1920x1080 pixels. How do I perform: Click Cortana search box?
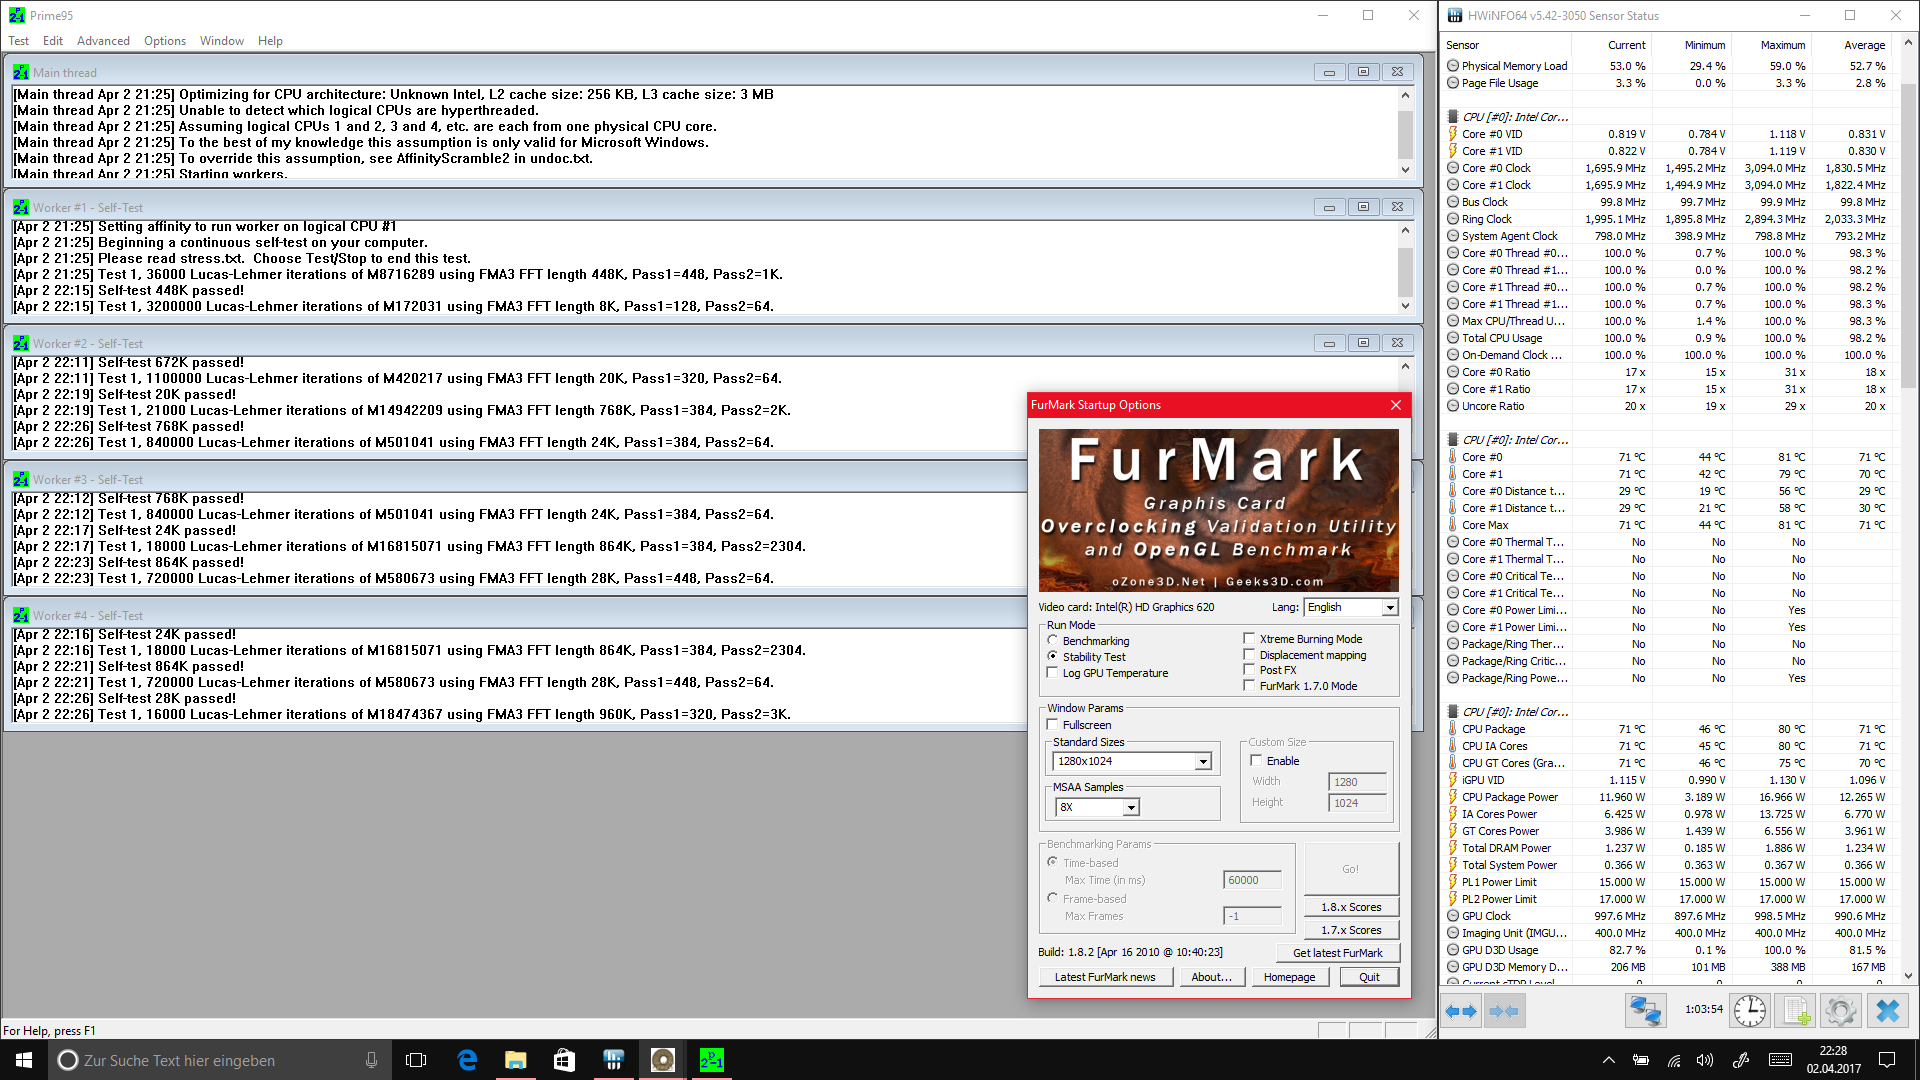[x=219, y=1060]
